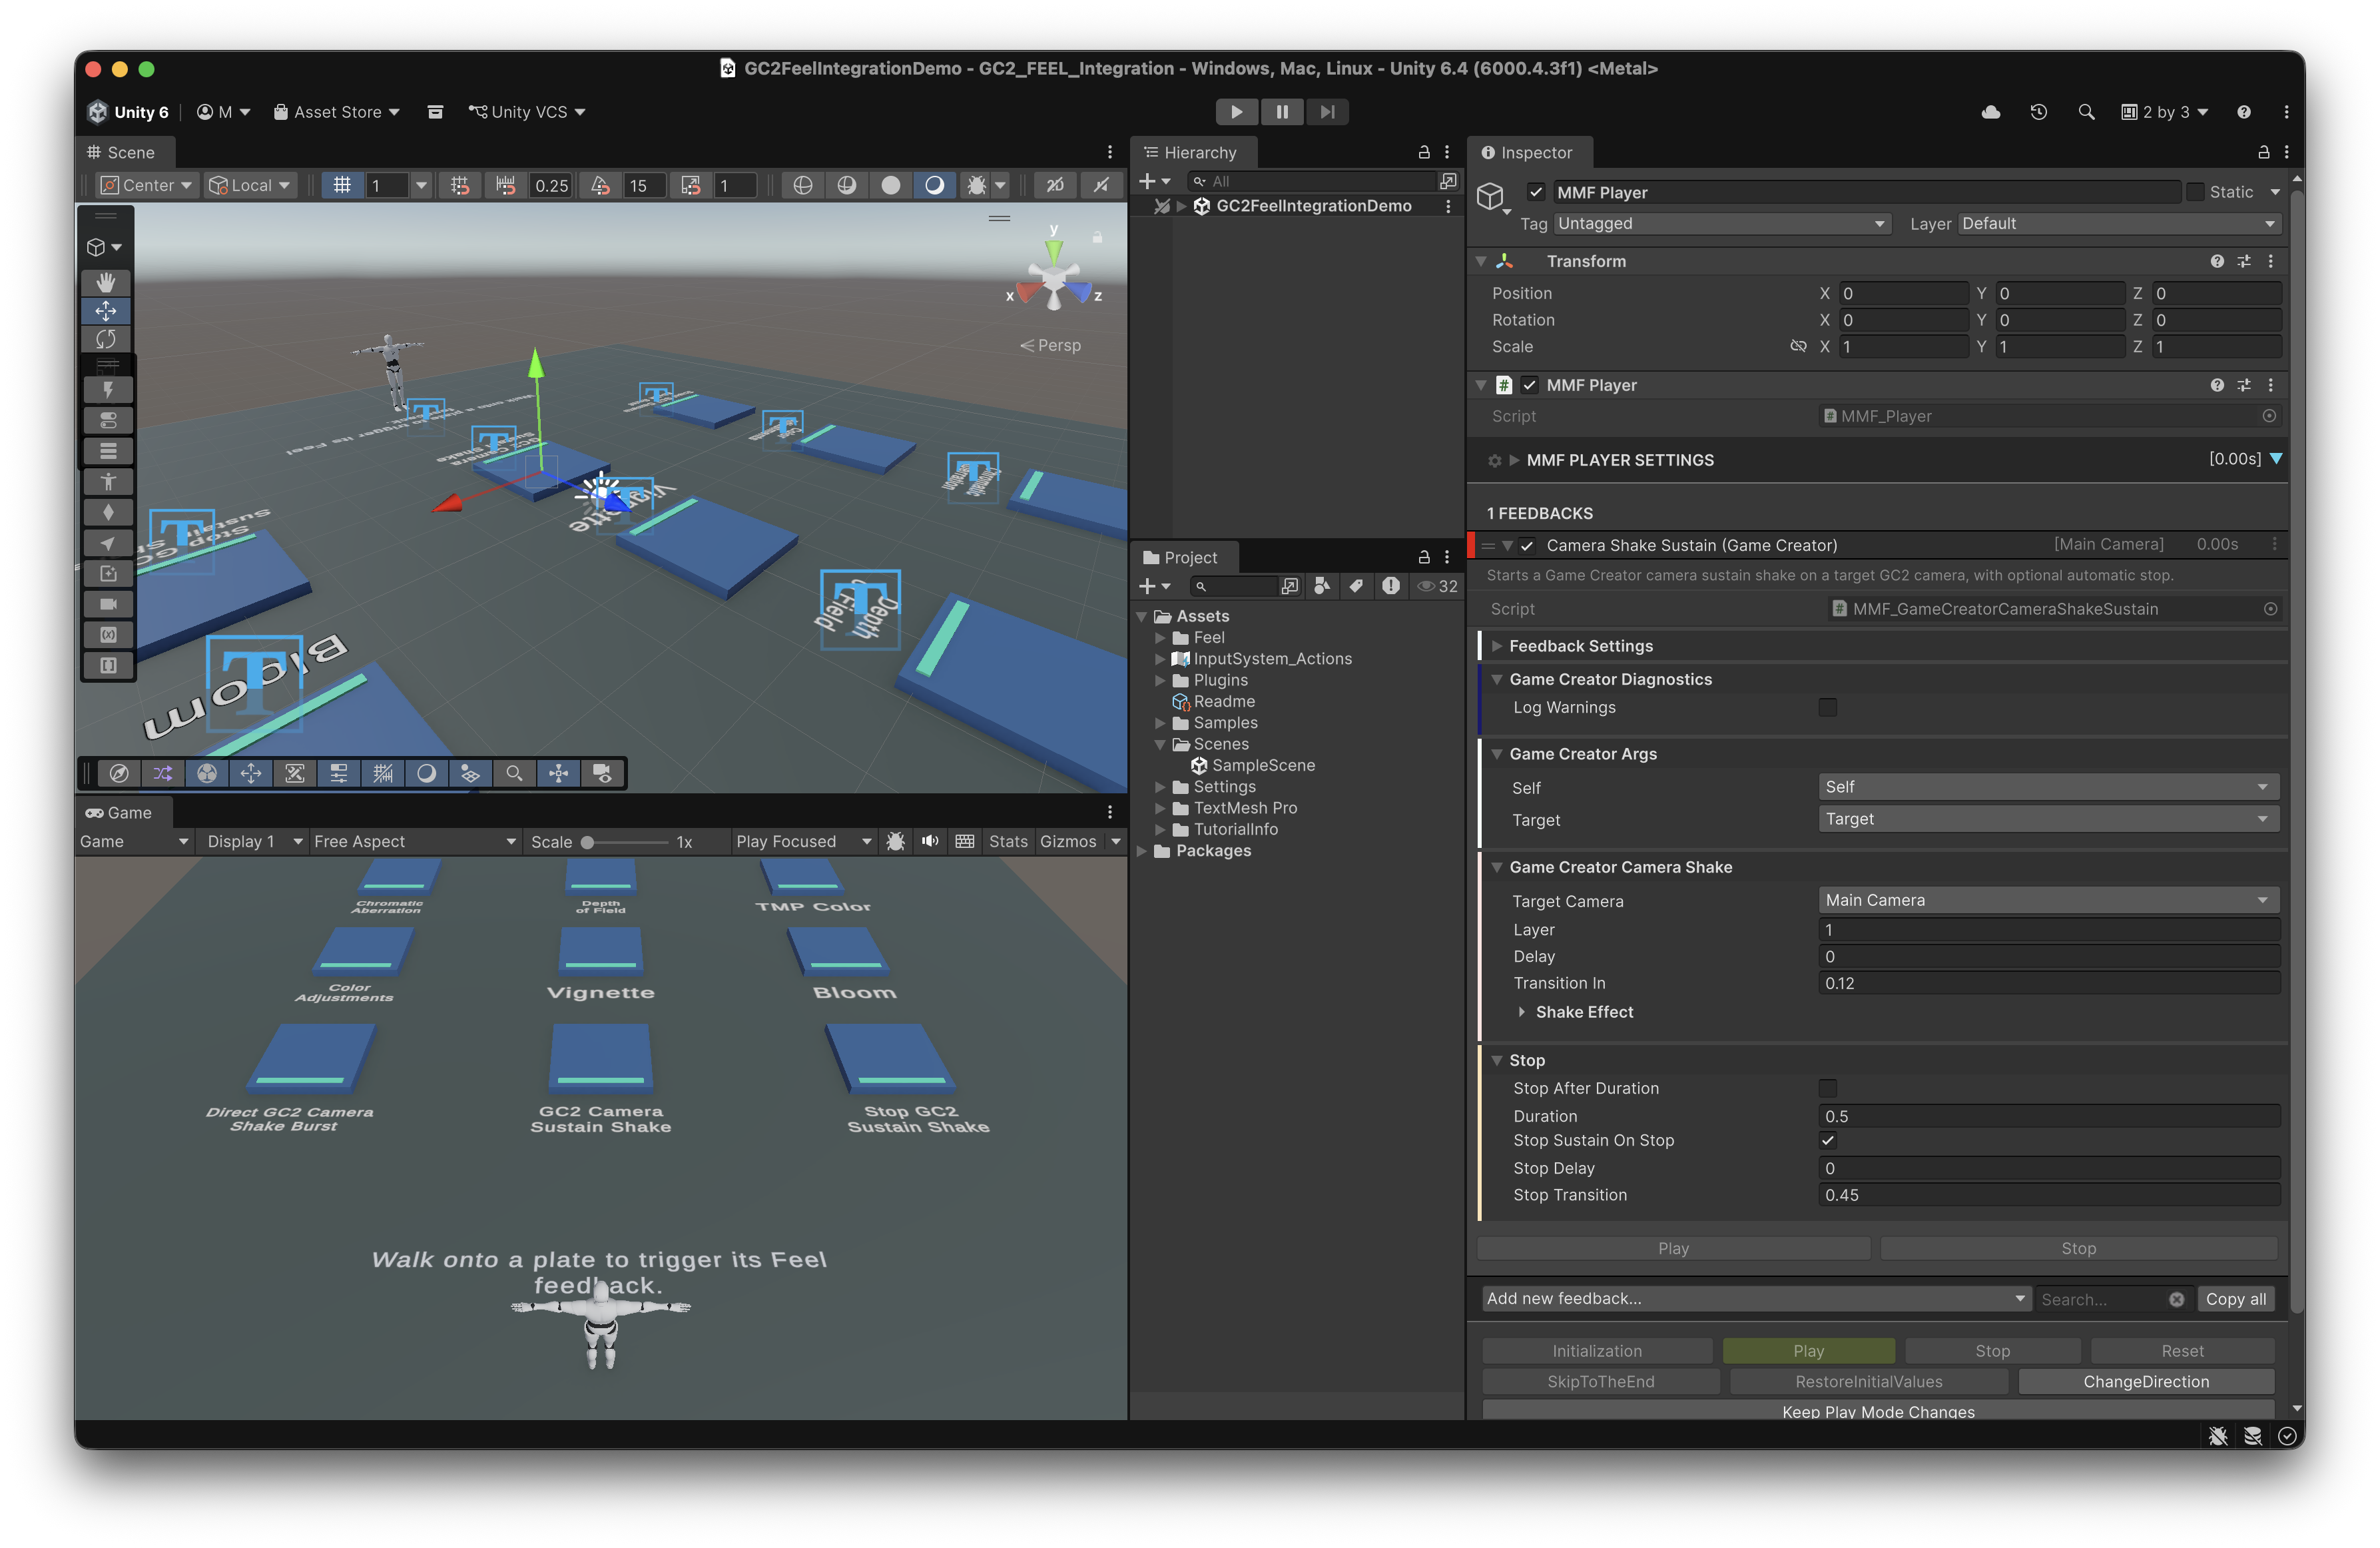
Task: Toggle Stats overlay in Game view
Action: 1008,841
